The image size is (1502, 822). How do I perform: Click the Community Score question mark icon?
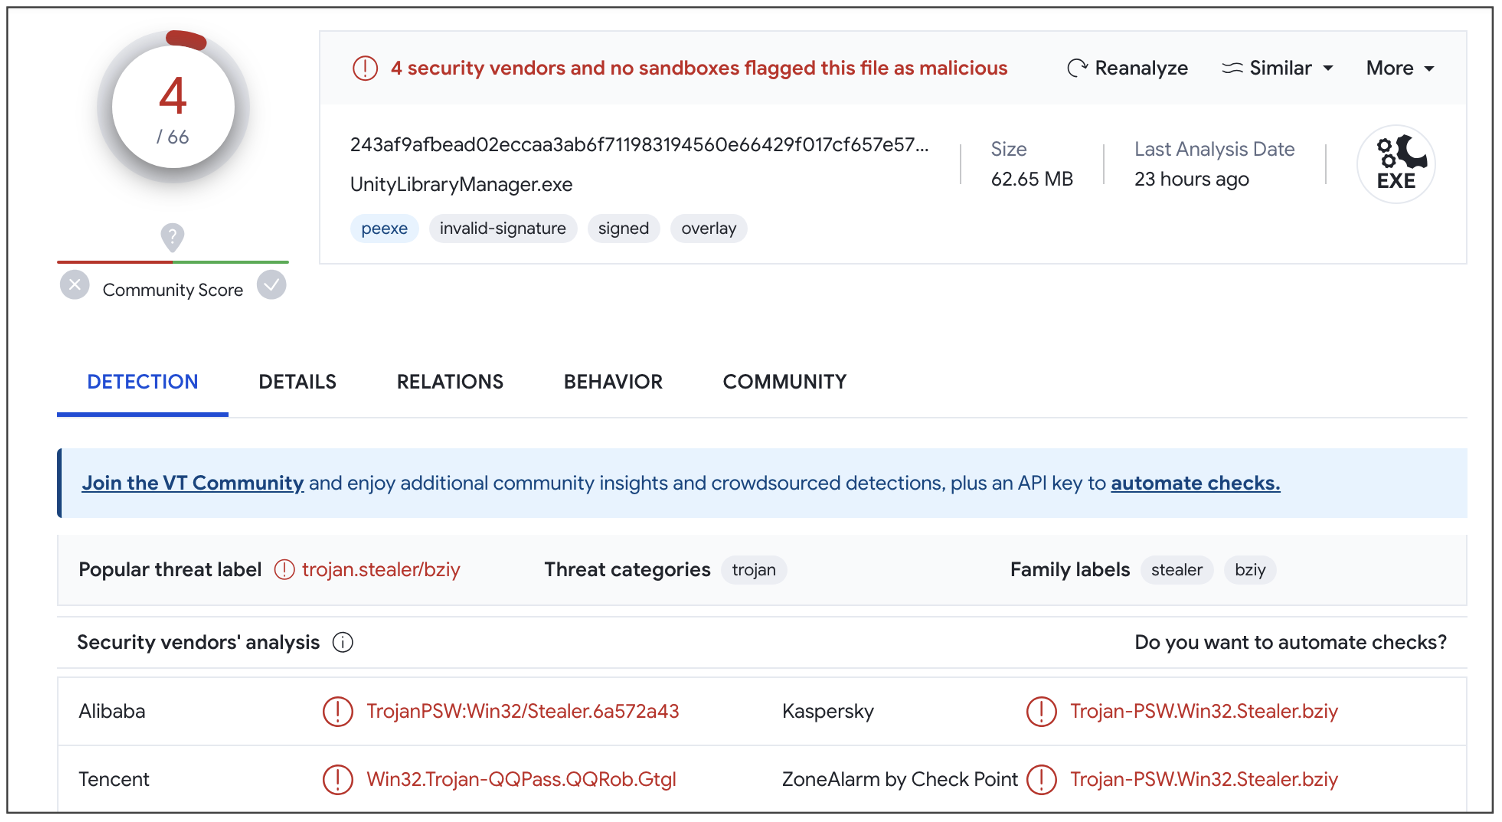point(173,237)
